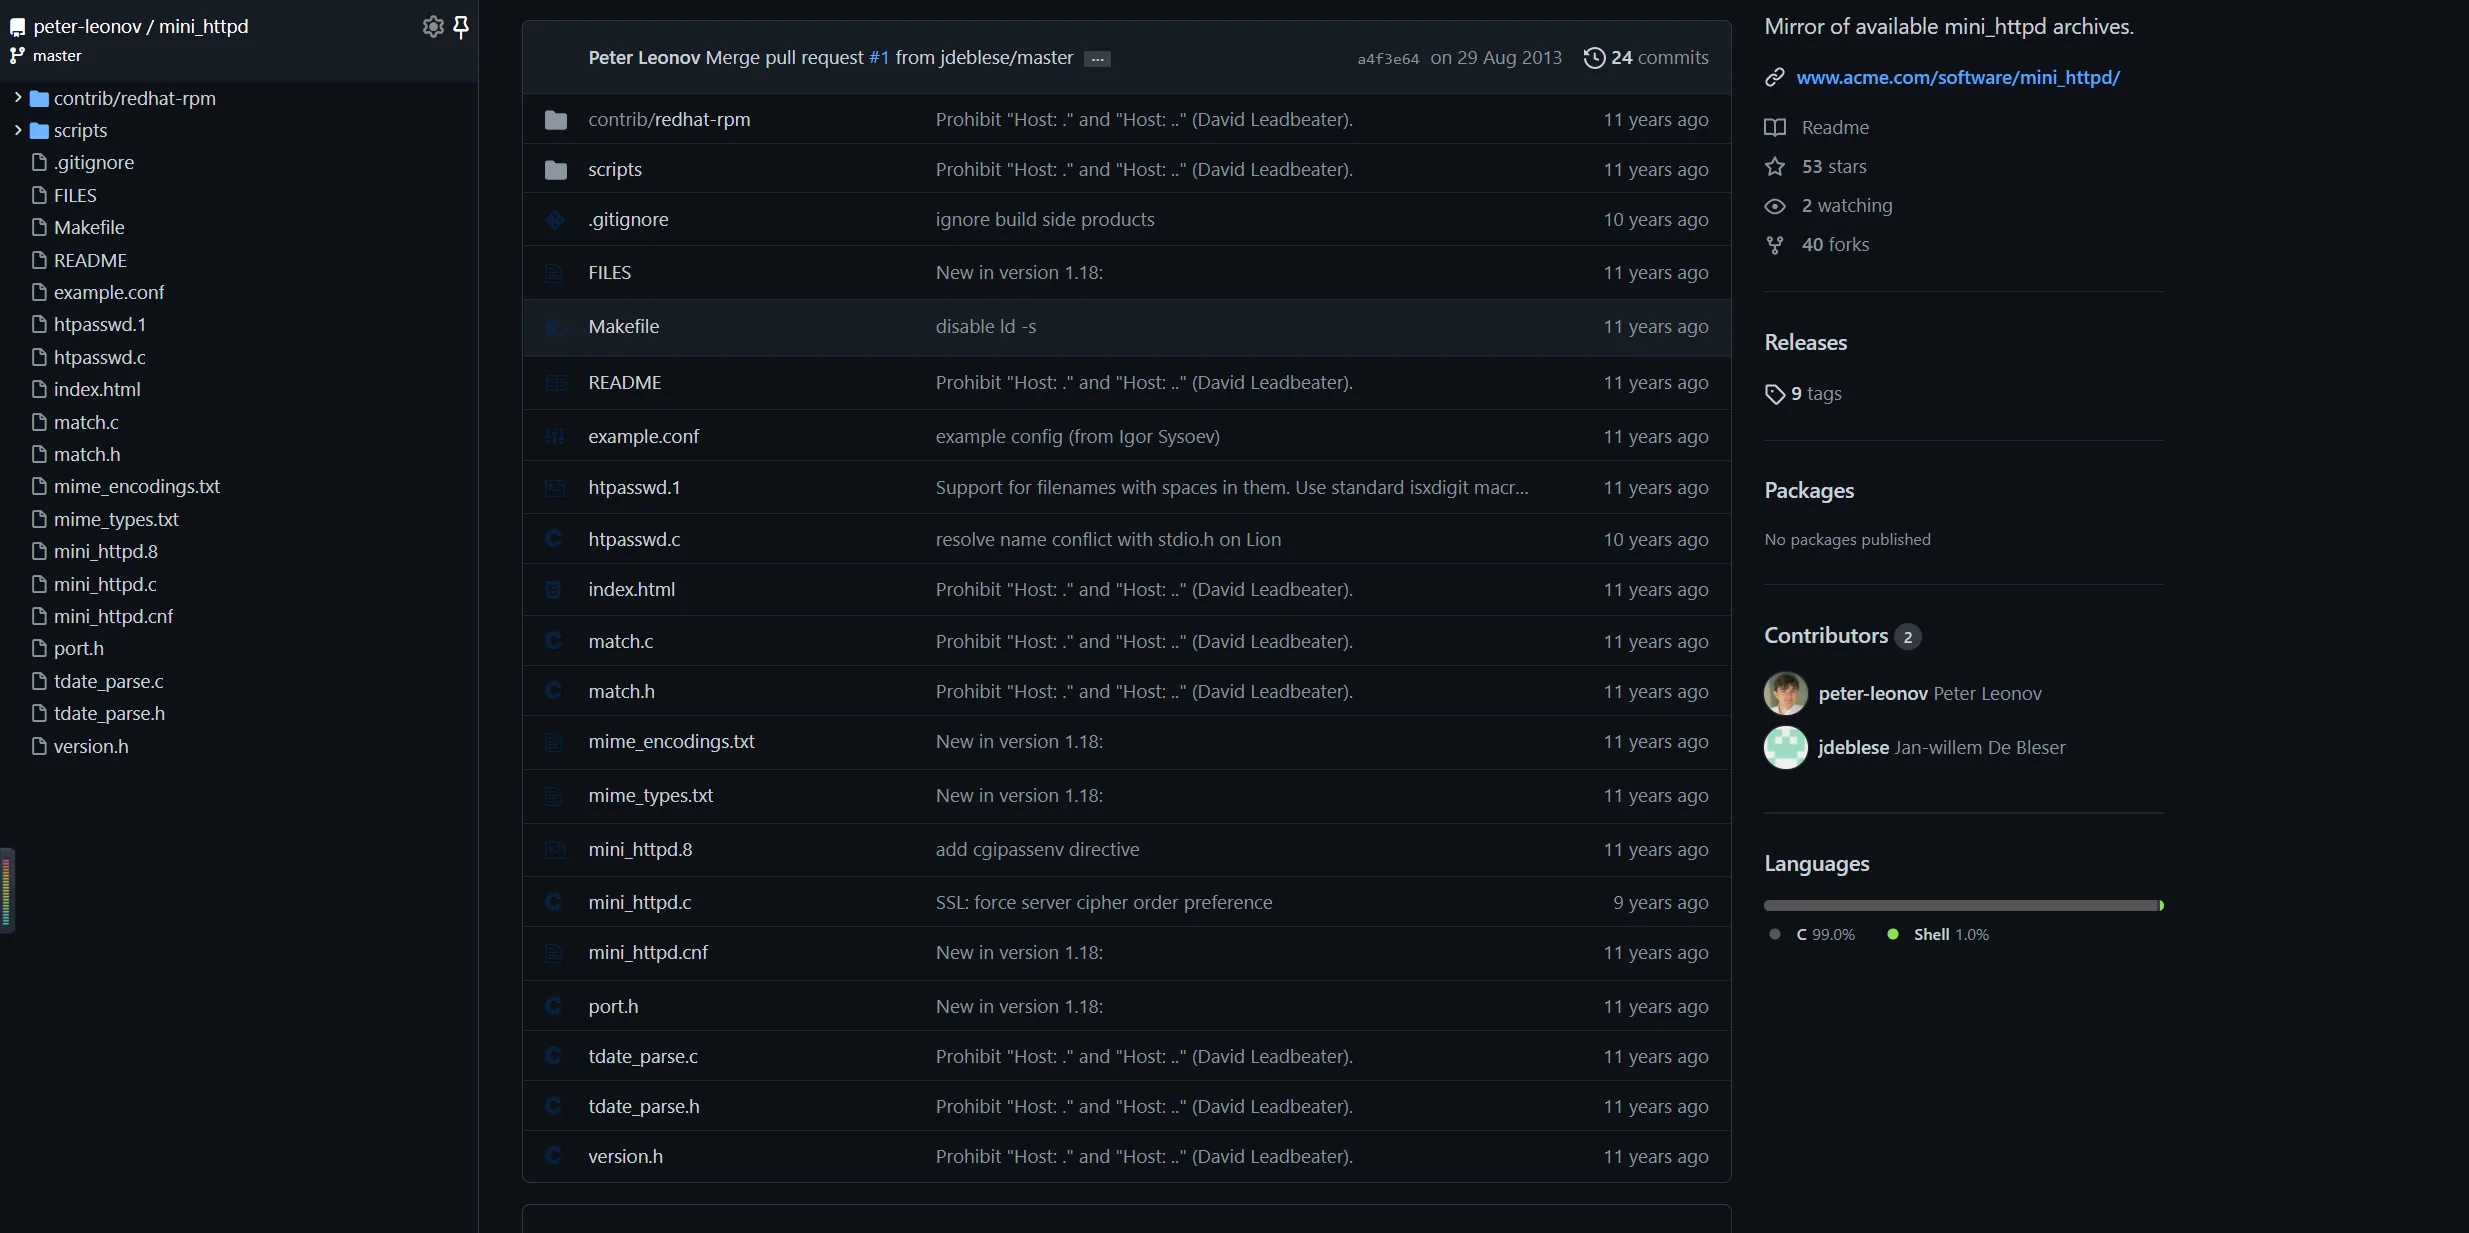
Task: Open the 24 commits history
Action: (1646, 58)
